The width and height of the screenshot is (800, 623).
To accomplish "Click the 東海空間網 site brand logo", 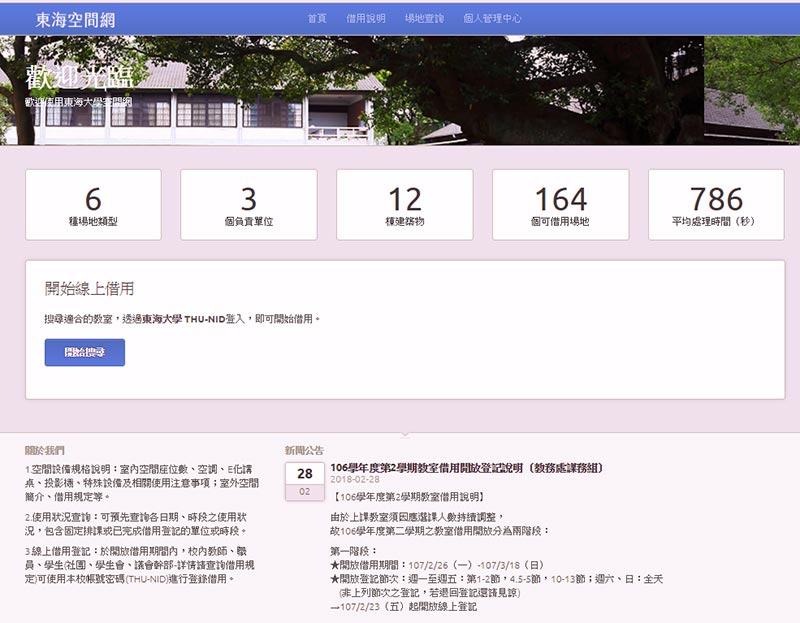I will pos(76,18).
